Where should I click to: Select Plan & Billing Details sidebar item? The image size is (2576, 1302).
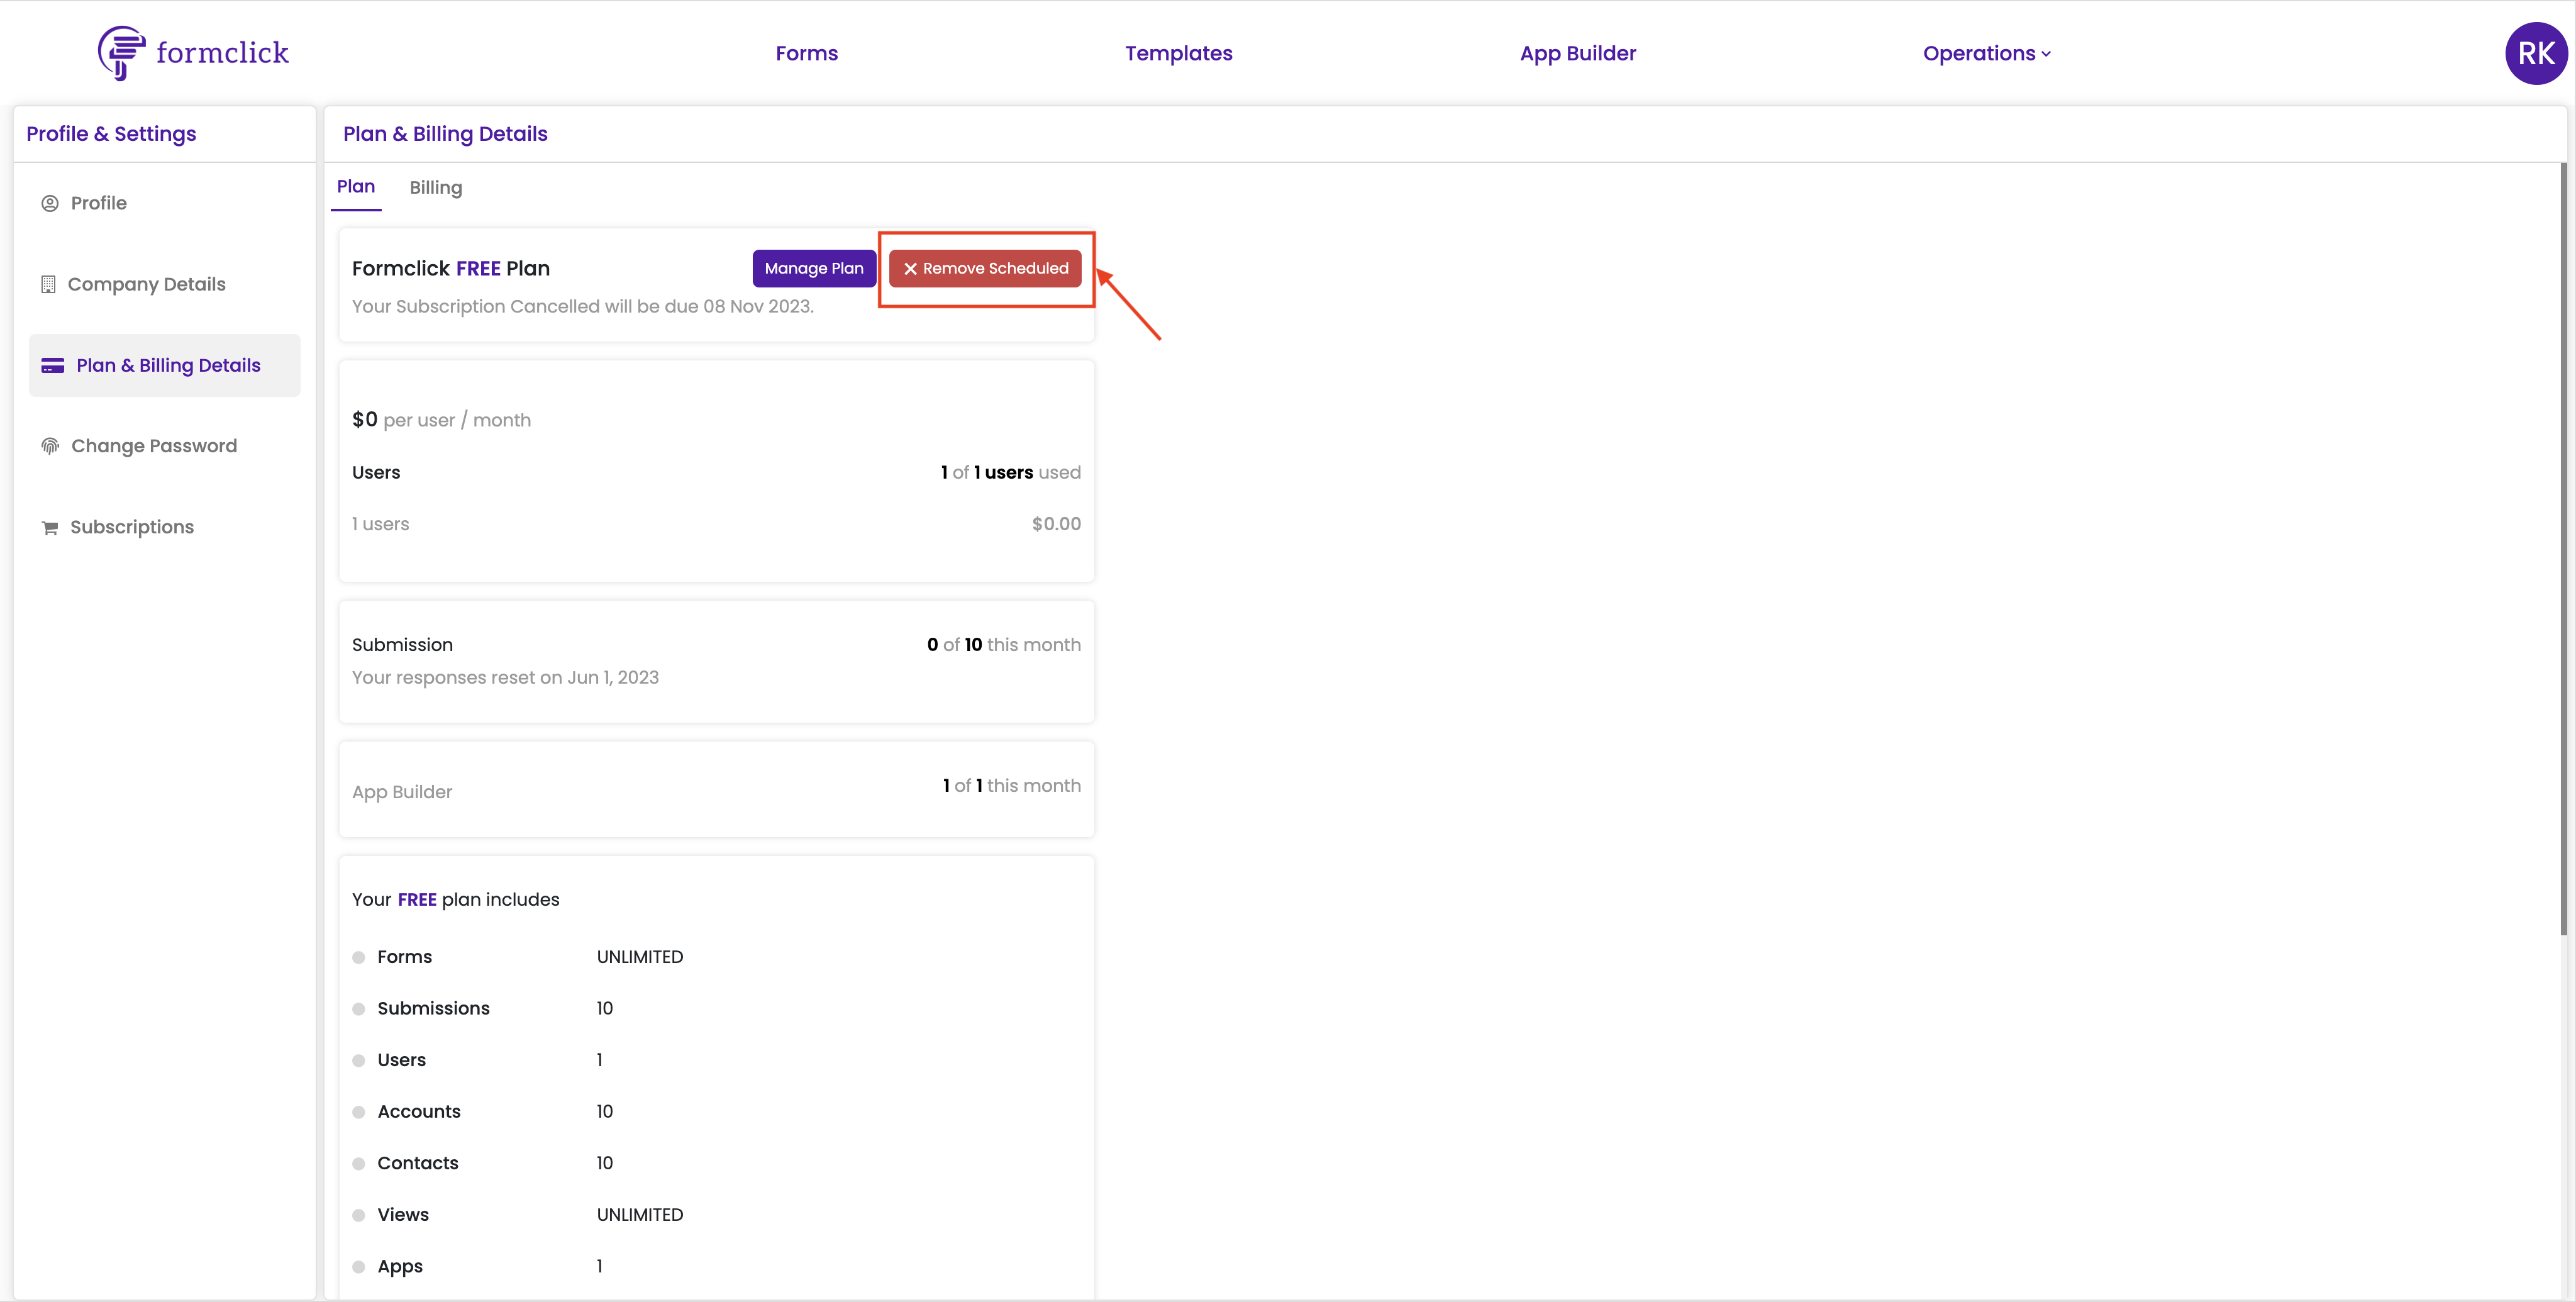click(165, 365)
